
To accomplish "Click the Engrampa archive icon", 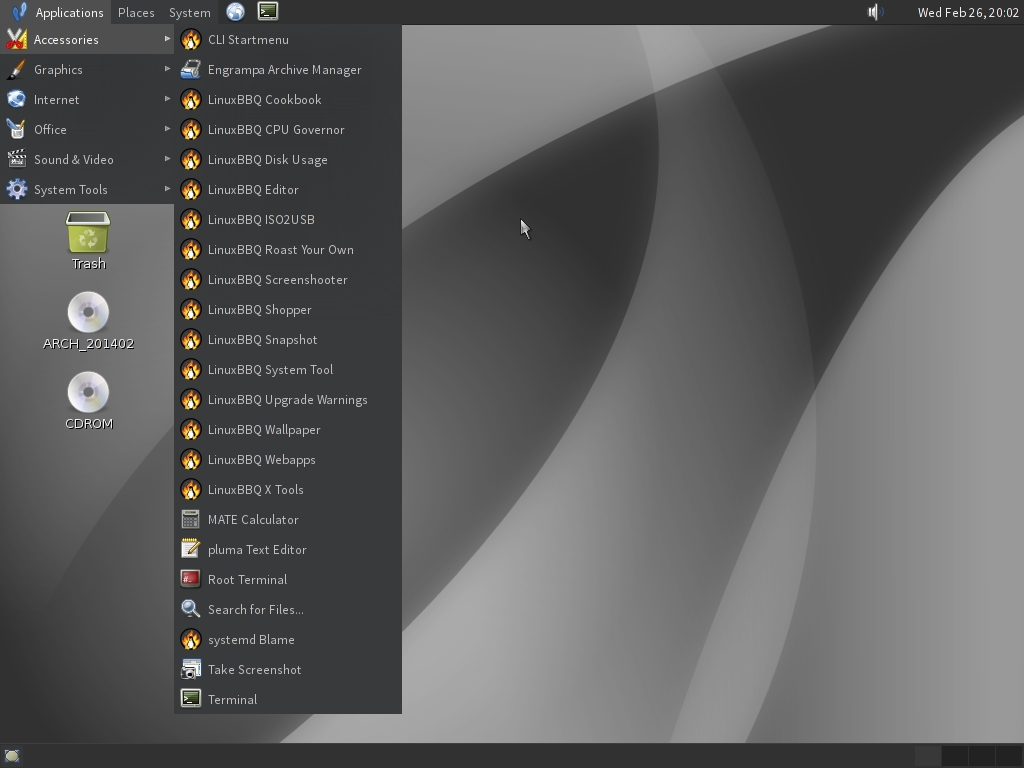I will [191, 70].
